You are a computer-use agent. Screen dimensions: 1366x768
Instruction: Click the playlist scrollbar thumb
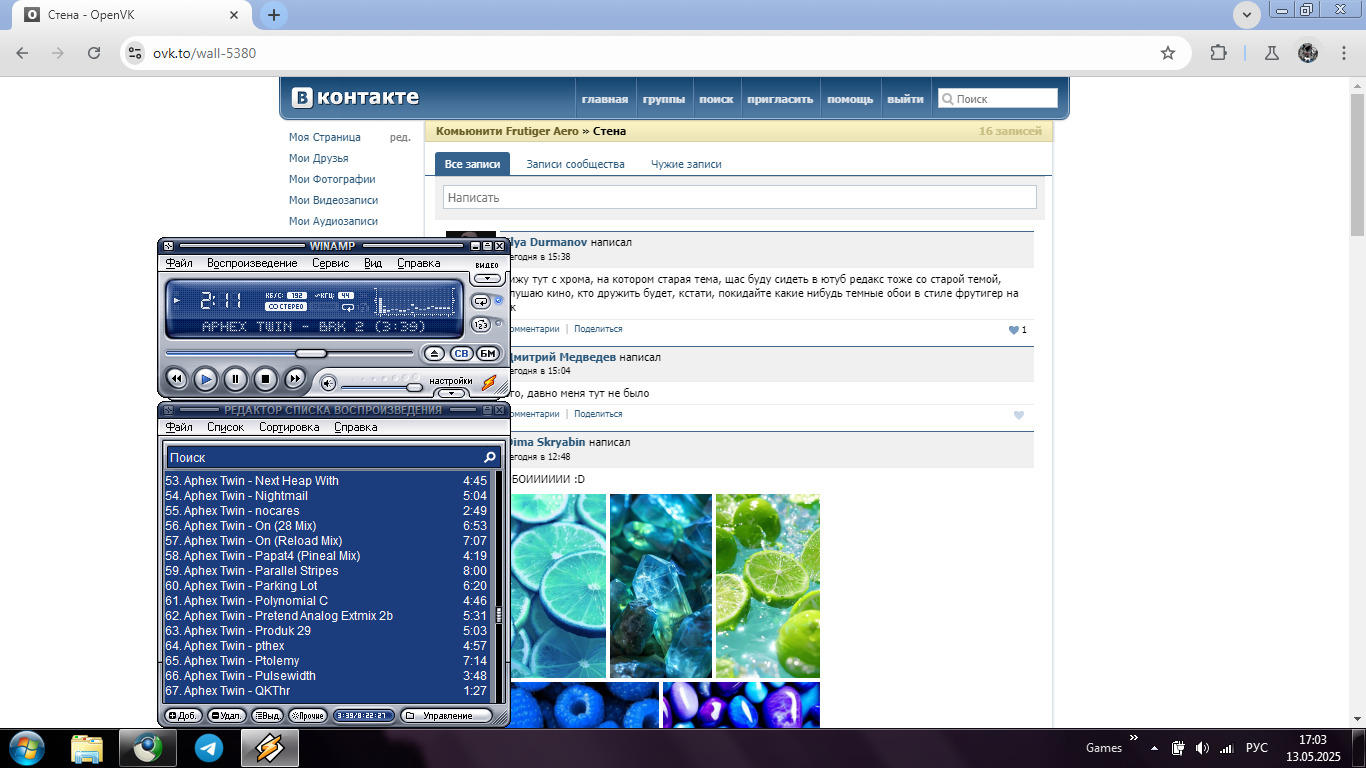[498, 614]
